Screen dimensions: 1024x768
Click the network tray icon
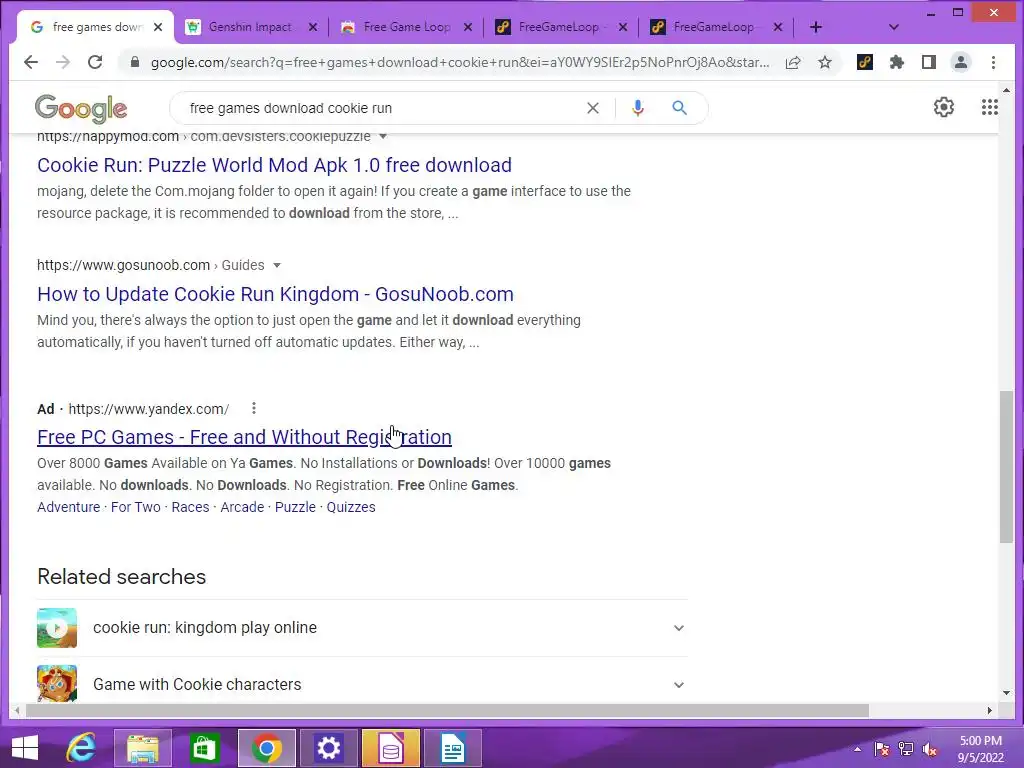tap(906, 749)
